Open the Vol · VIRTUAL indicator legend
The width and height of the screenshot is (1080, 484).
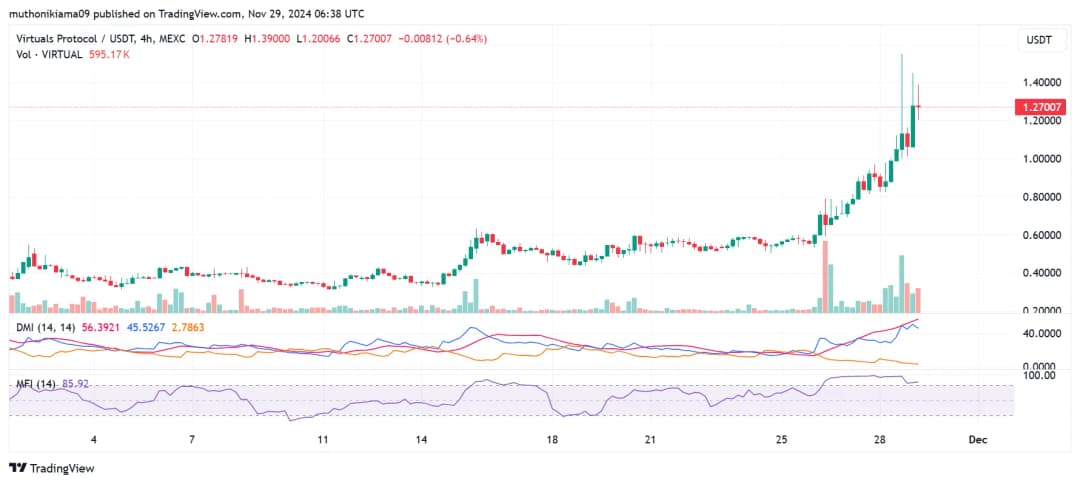click(44, 54)
